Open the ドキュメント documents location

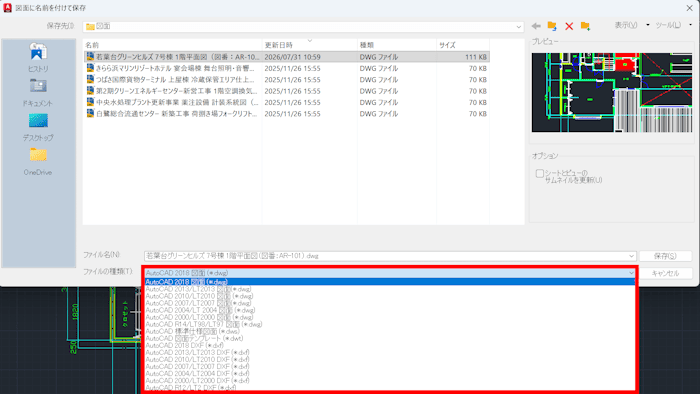tap(38, 93)
